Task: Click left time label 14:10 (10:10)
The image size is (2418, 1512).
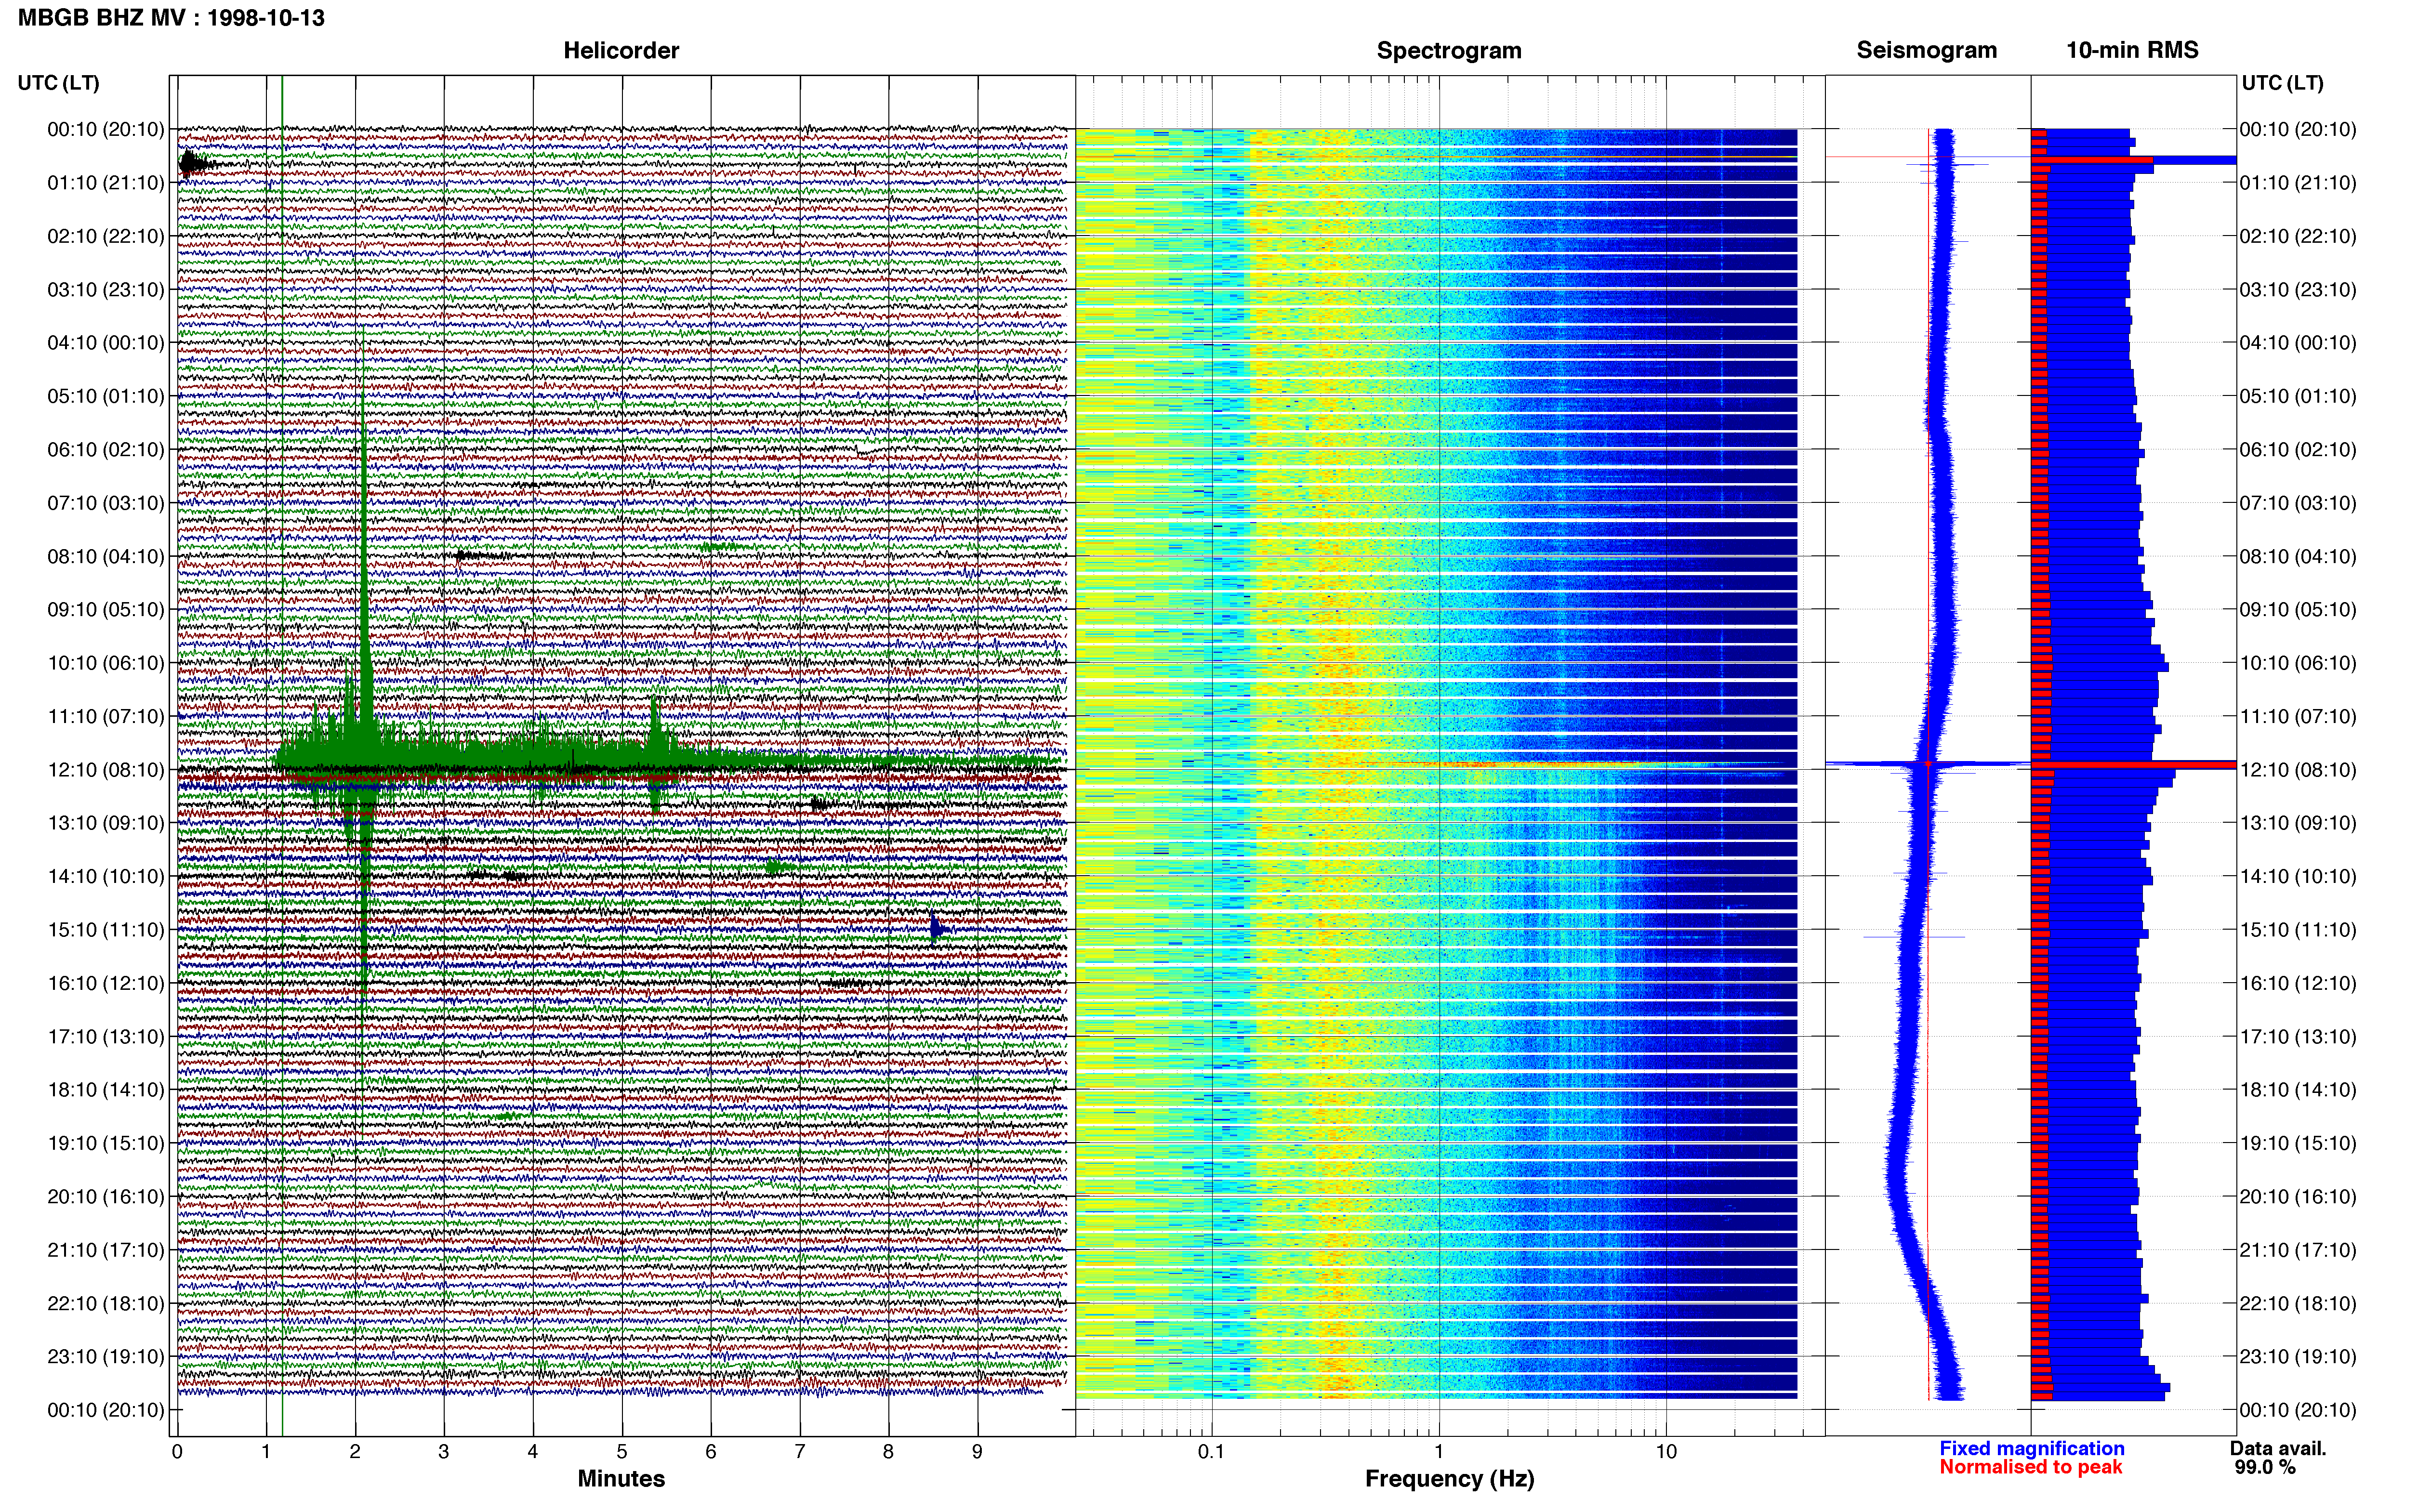Action: (x=105, y=876)
